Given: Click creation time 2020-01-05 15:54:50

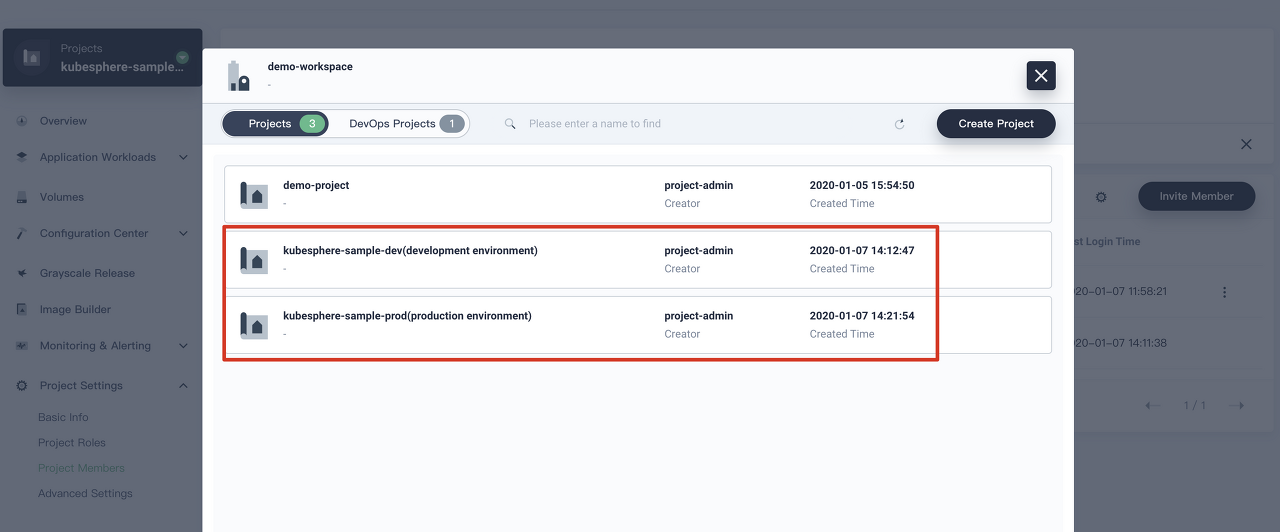Looking at the screenshot, I should click(862, 186).
